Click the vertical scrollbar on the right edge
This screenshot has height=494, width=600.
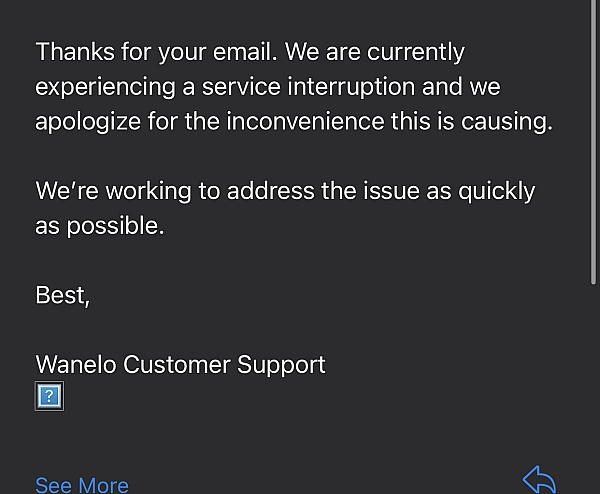(x=593, y=142)
